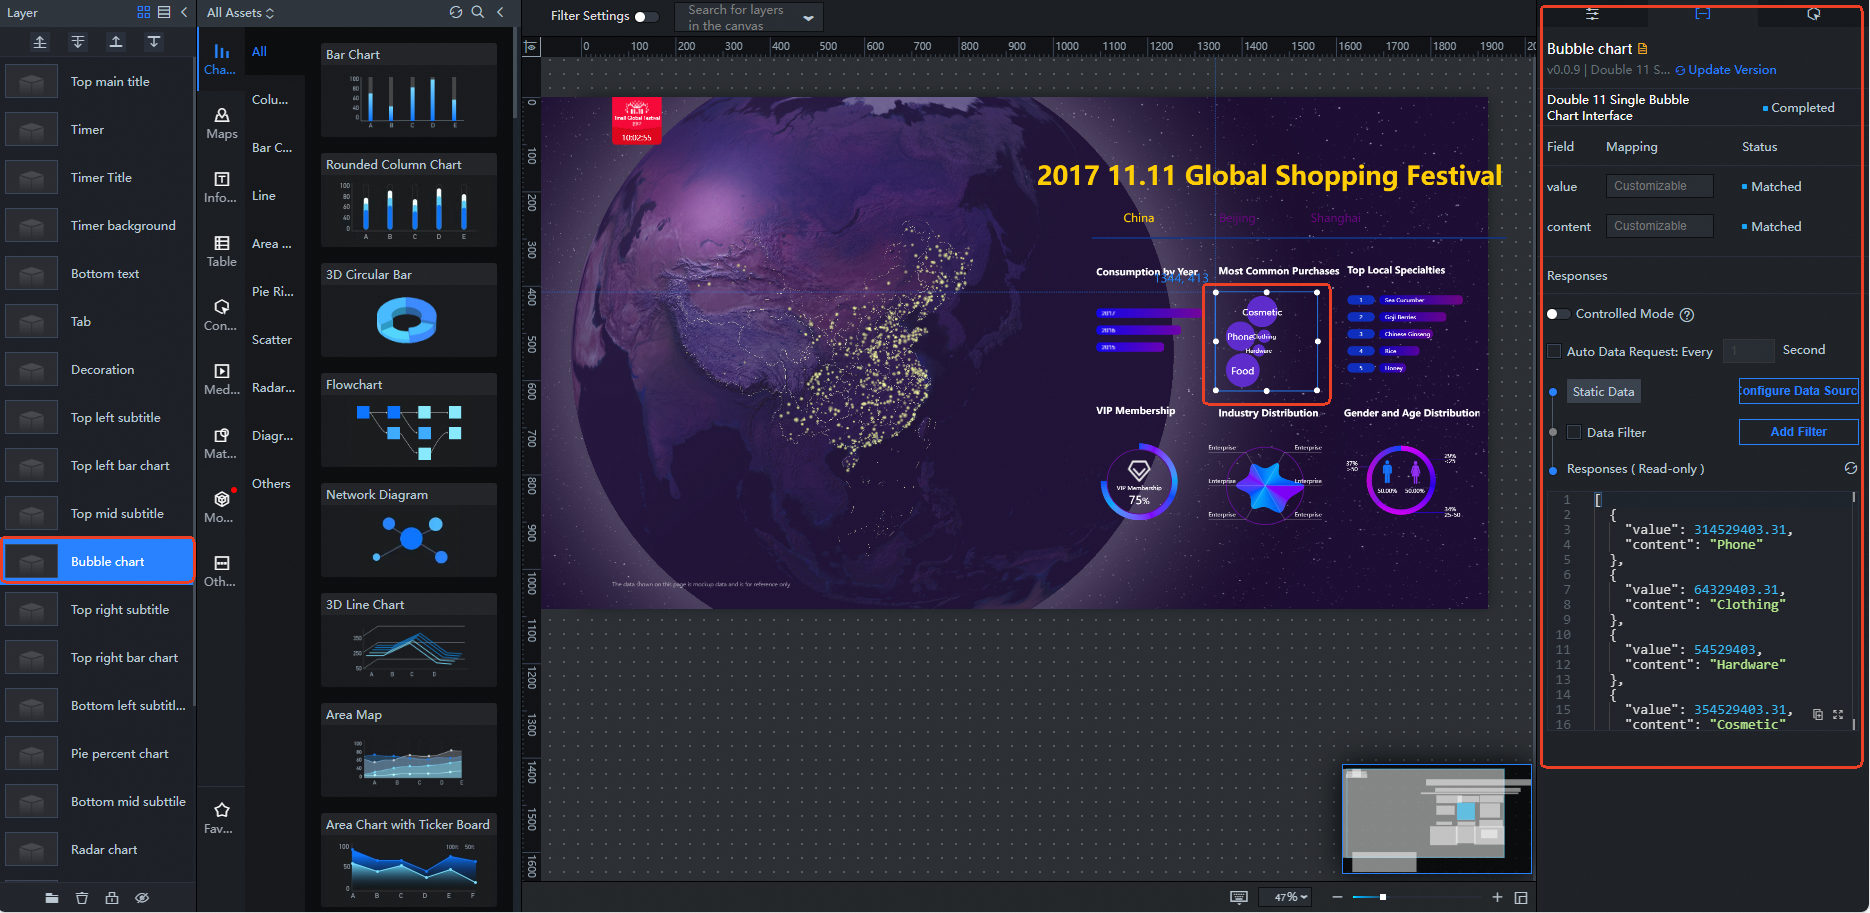Open the Charts asset category

(x=221, y=60)
